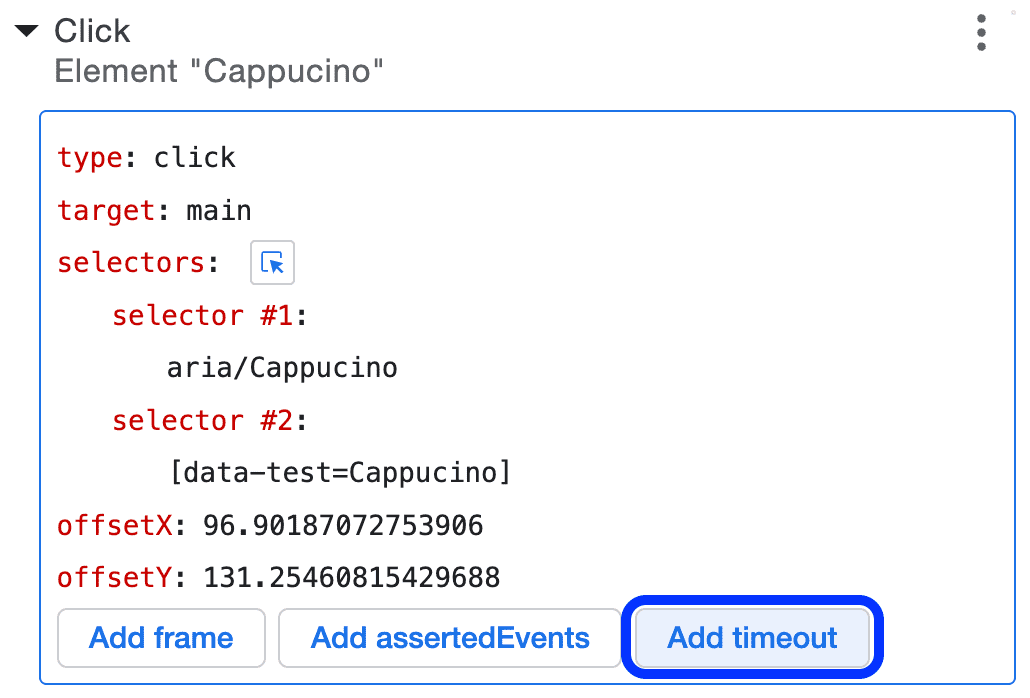
Task: Select selector #2 value '[data-test=Cappucino]'
Action: (x=338, y=472)
